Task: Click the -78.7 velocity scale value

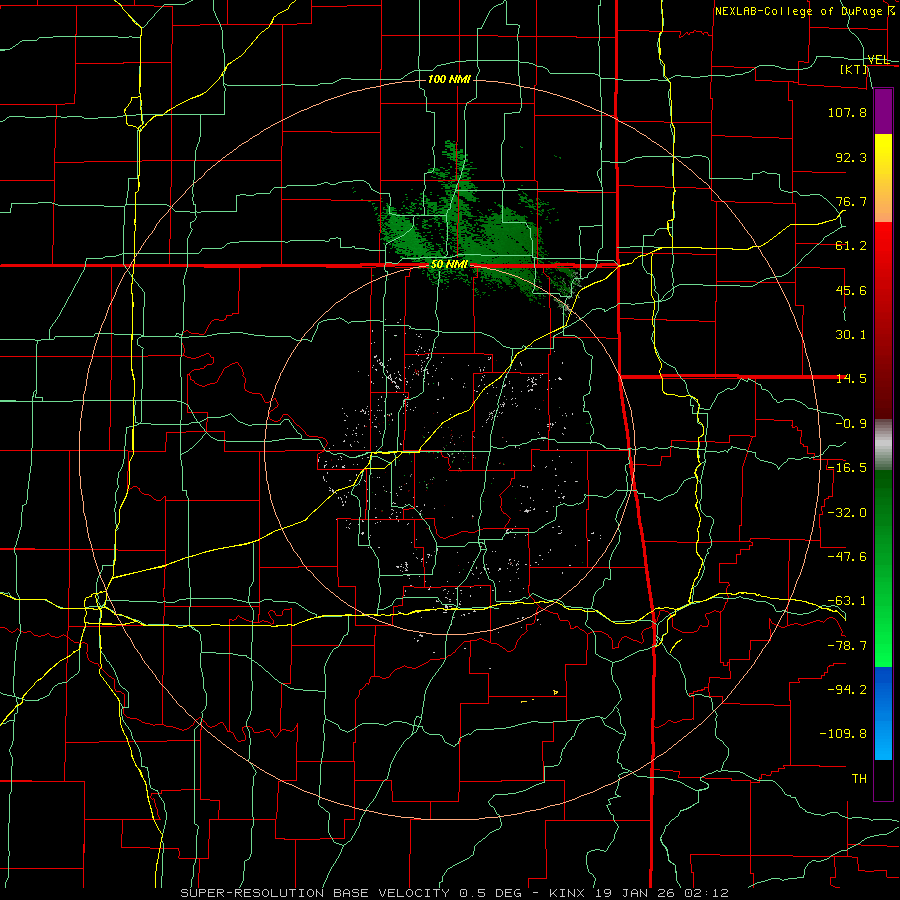Action: [847, 646]
